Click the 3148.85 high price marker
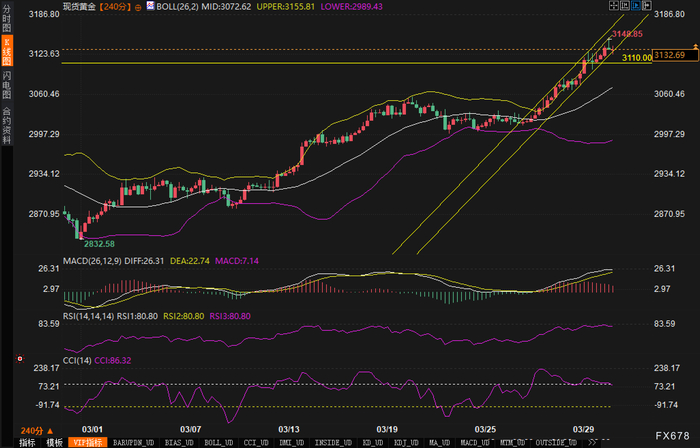Screen dimensions: 700x448 point(627,34)
